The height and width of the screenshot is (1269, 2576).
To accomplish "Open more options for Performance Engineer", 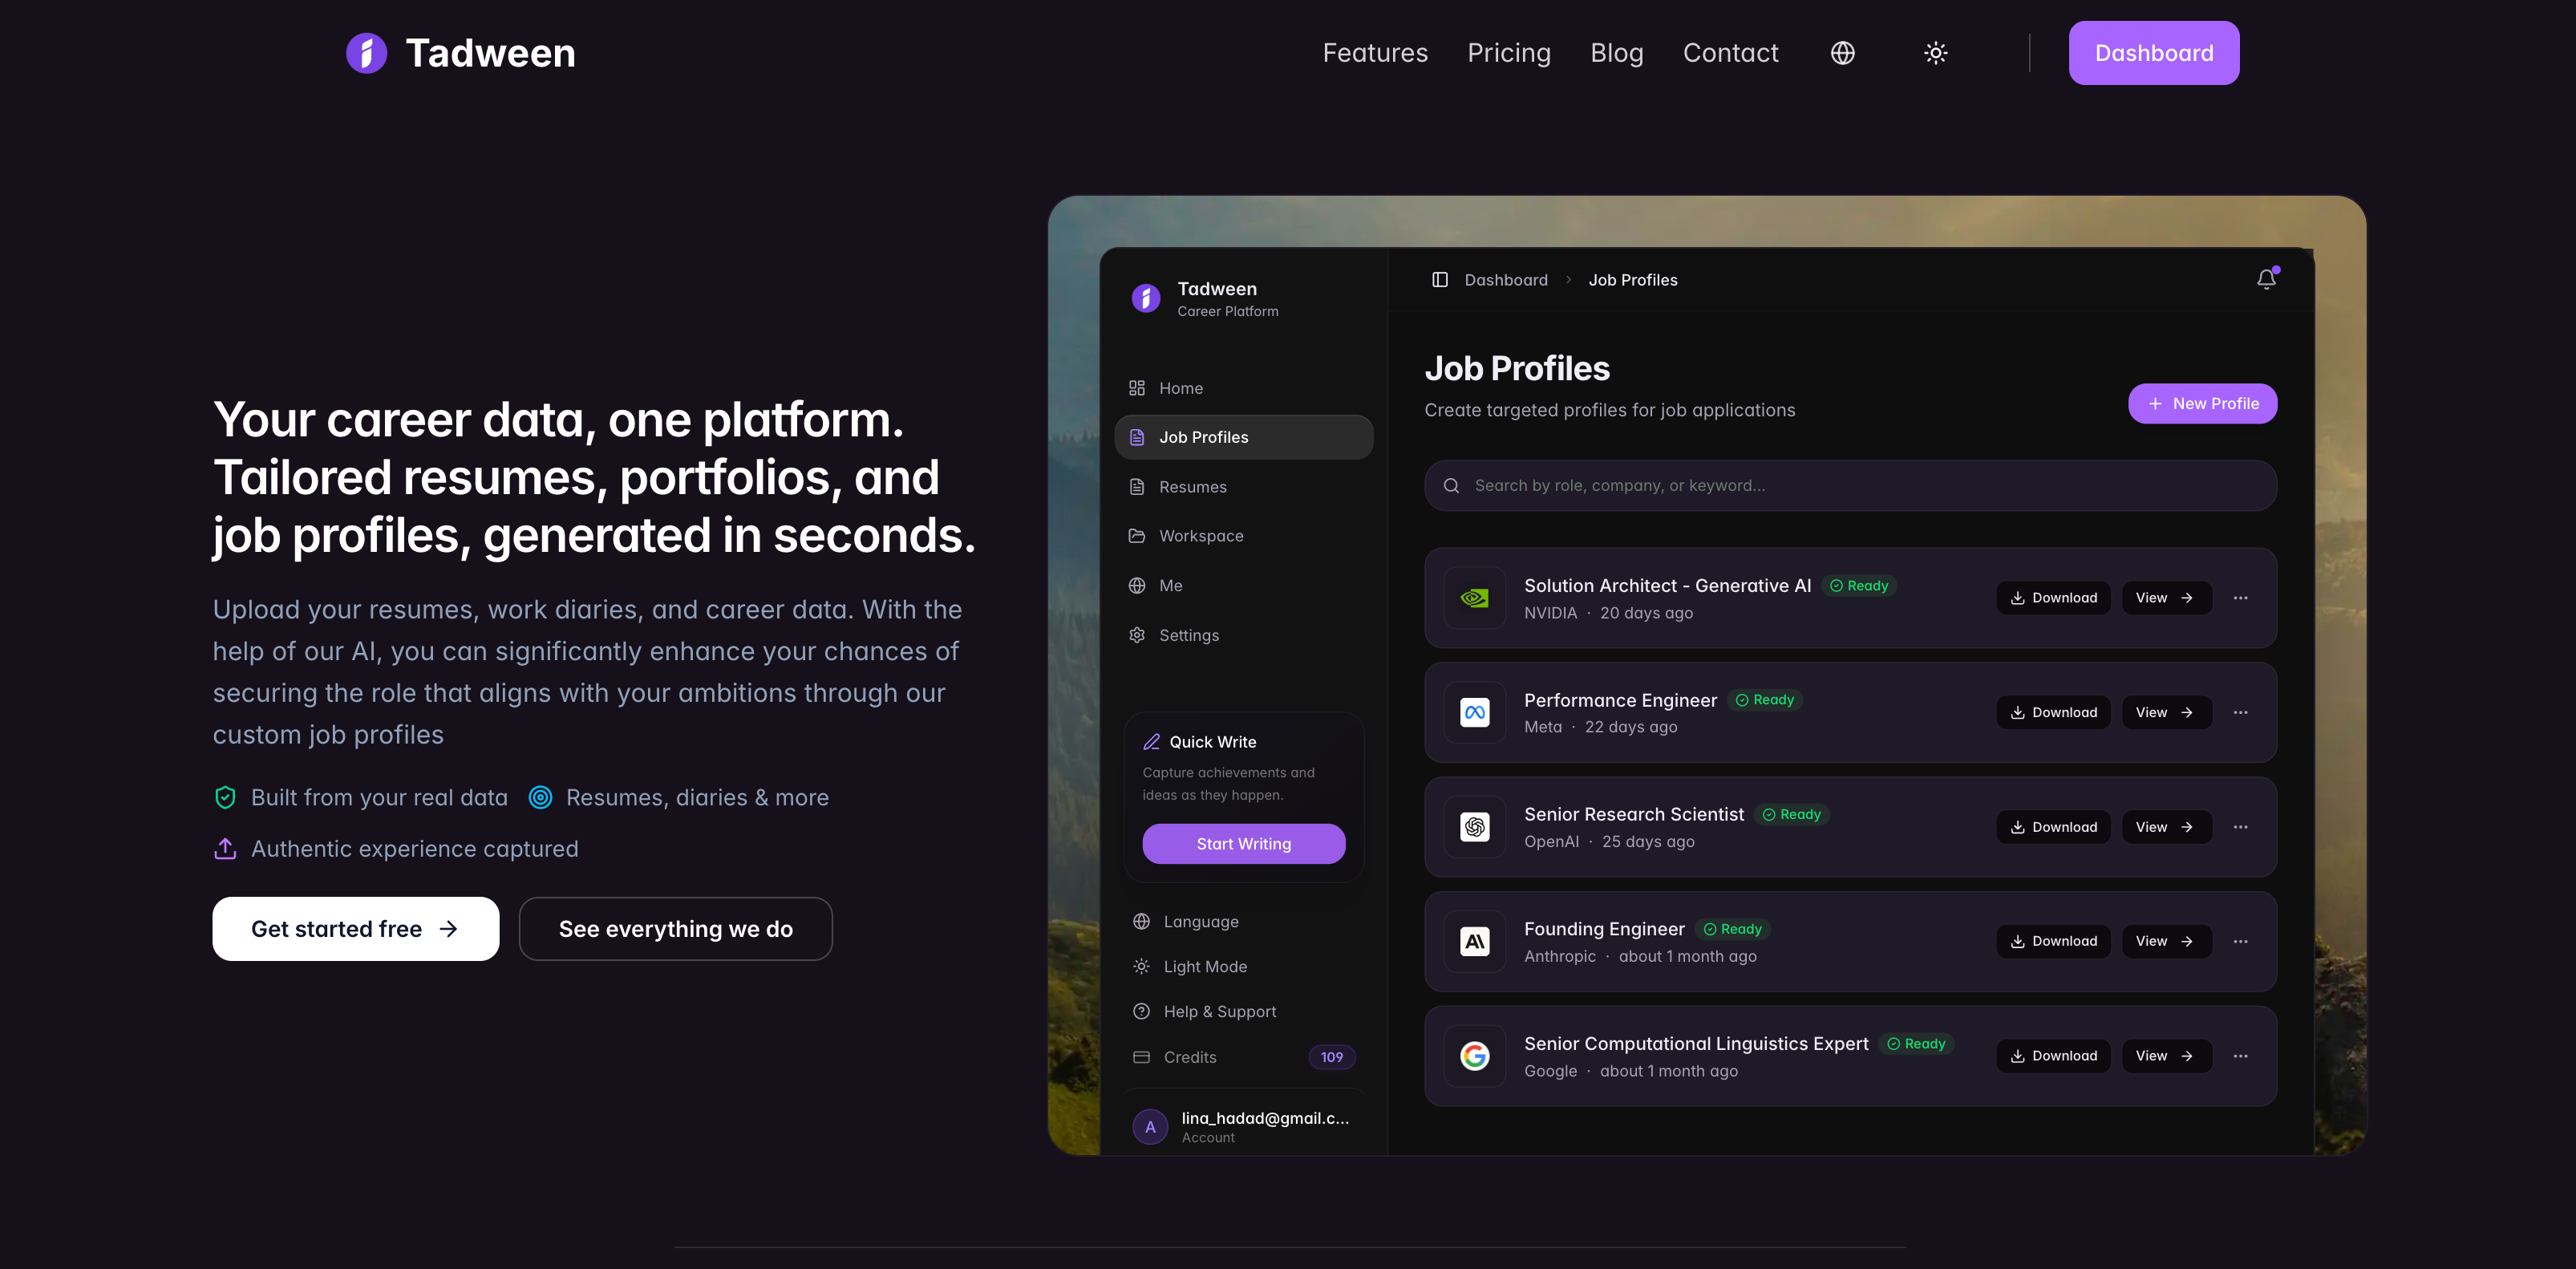I will tap(2240, 713).
